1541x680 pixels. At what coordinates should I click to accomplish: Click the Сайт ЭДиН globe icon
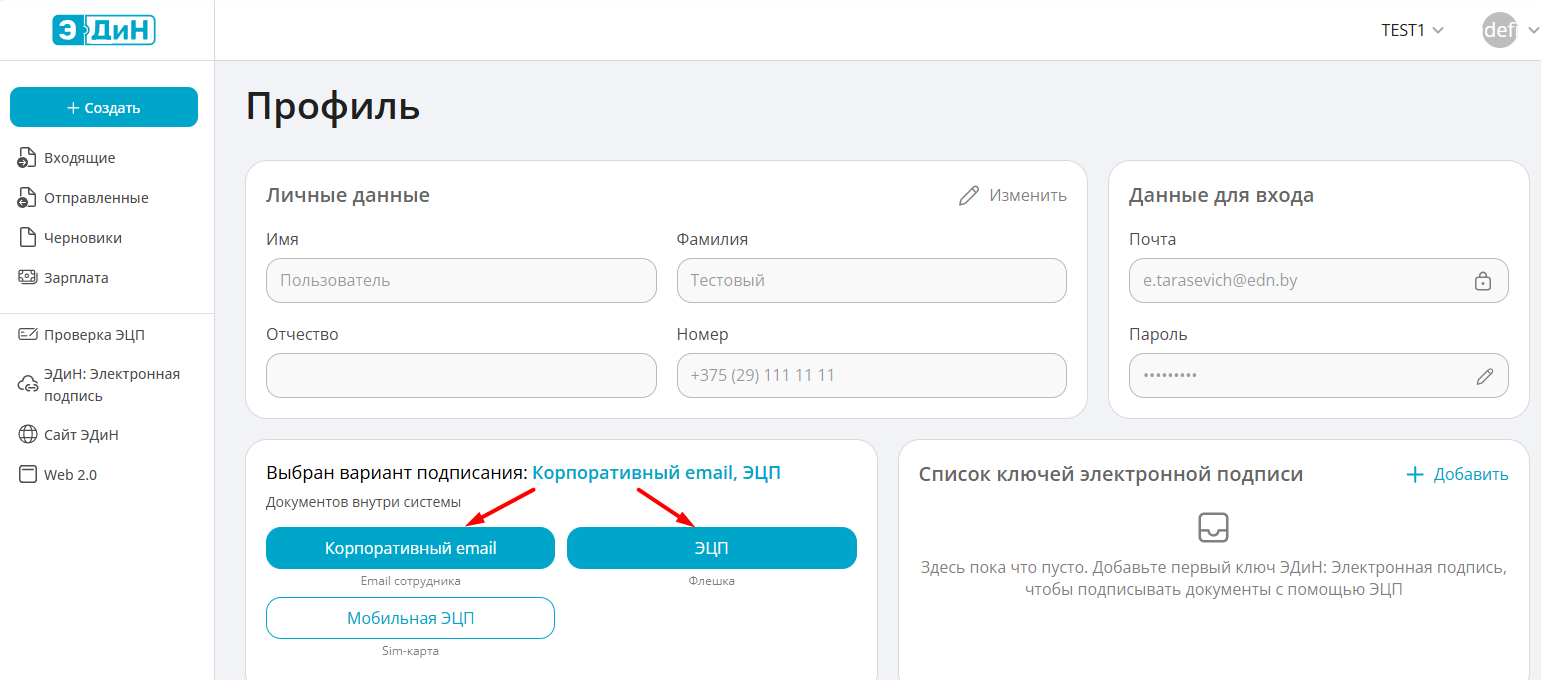point(28,435)
